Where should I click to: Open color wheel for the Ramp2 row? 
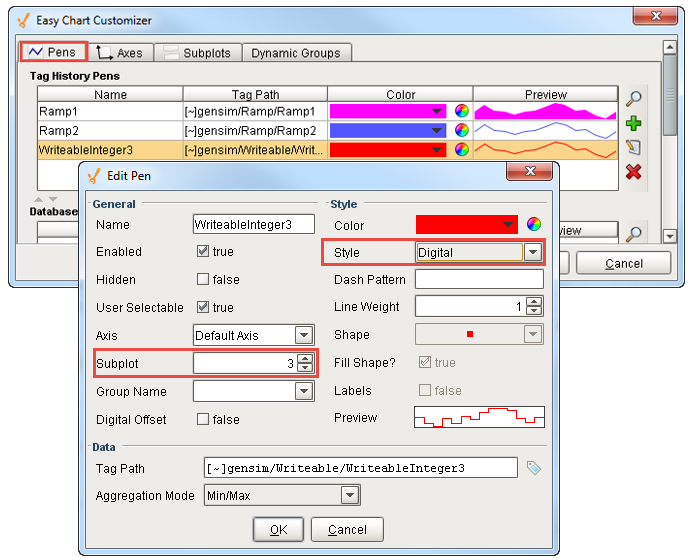coord(461,130)
